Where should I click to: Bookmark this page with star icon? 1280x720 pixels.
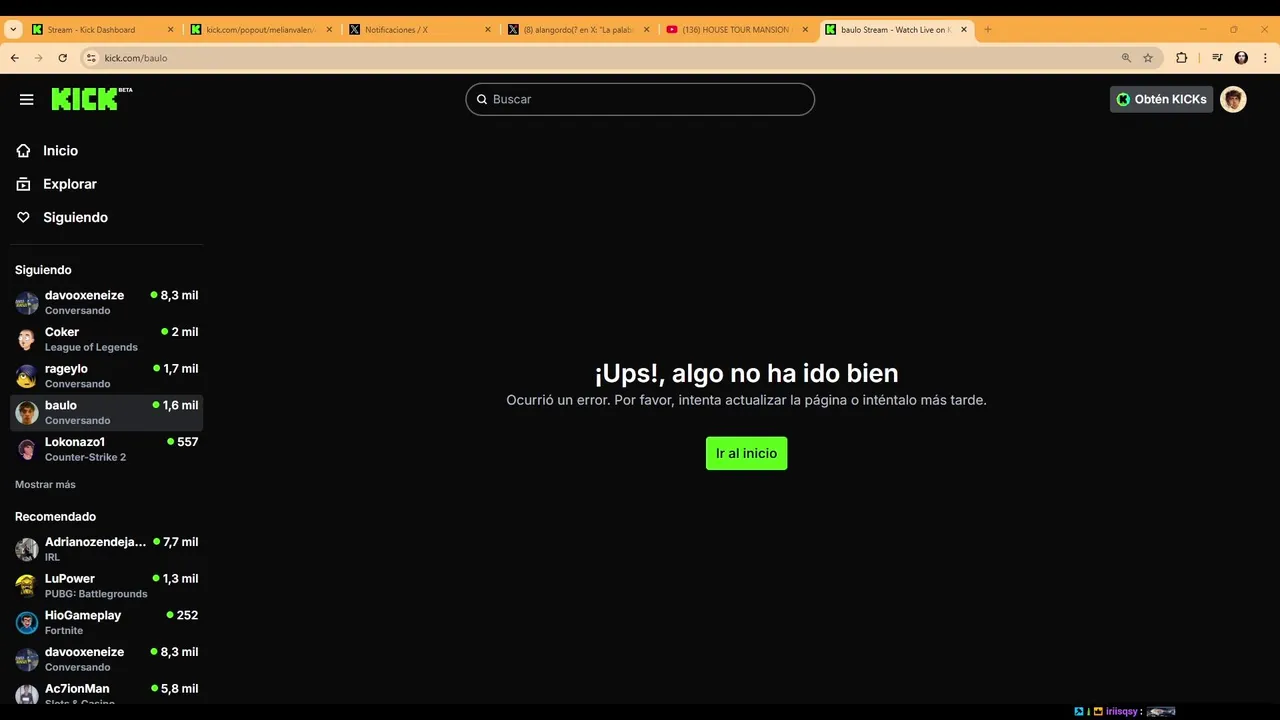point(1148,58)
